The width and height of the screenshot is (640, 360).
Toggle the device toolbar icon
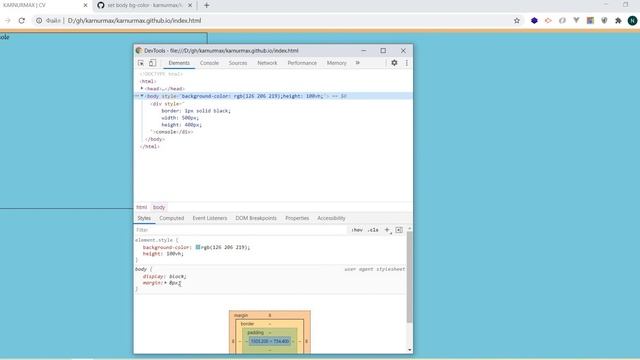(x=152, y=63)
